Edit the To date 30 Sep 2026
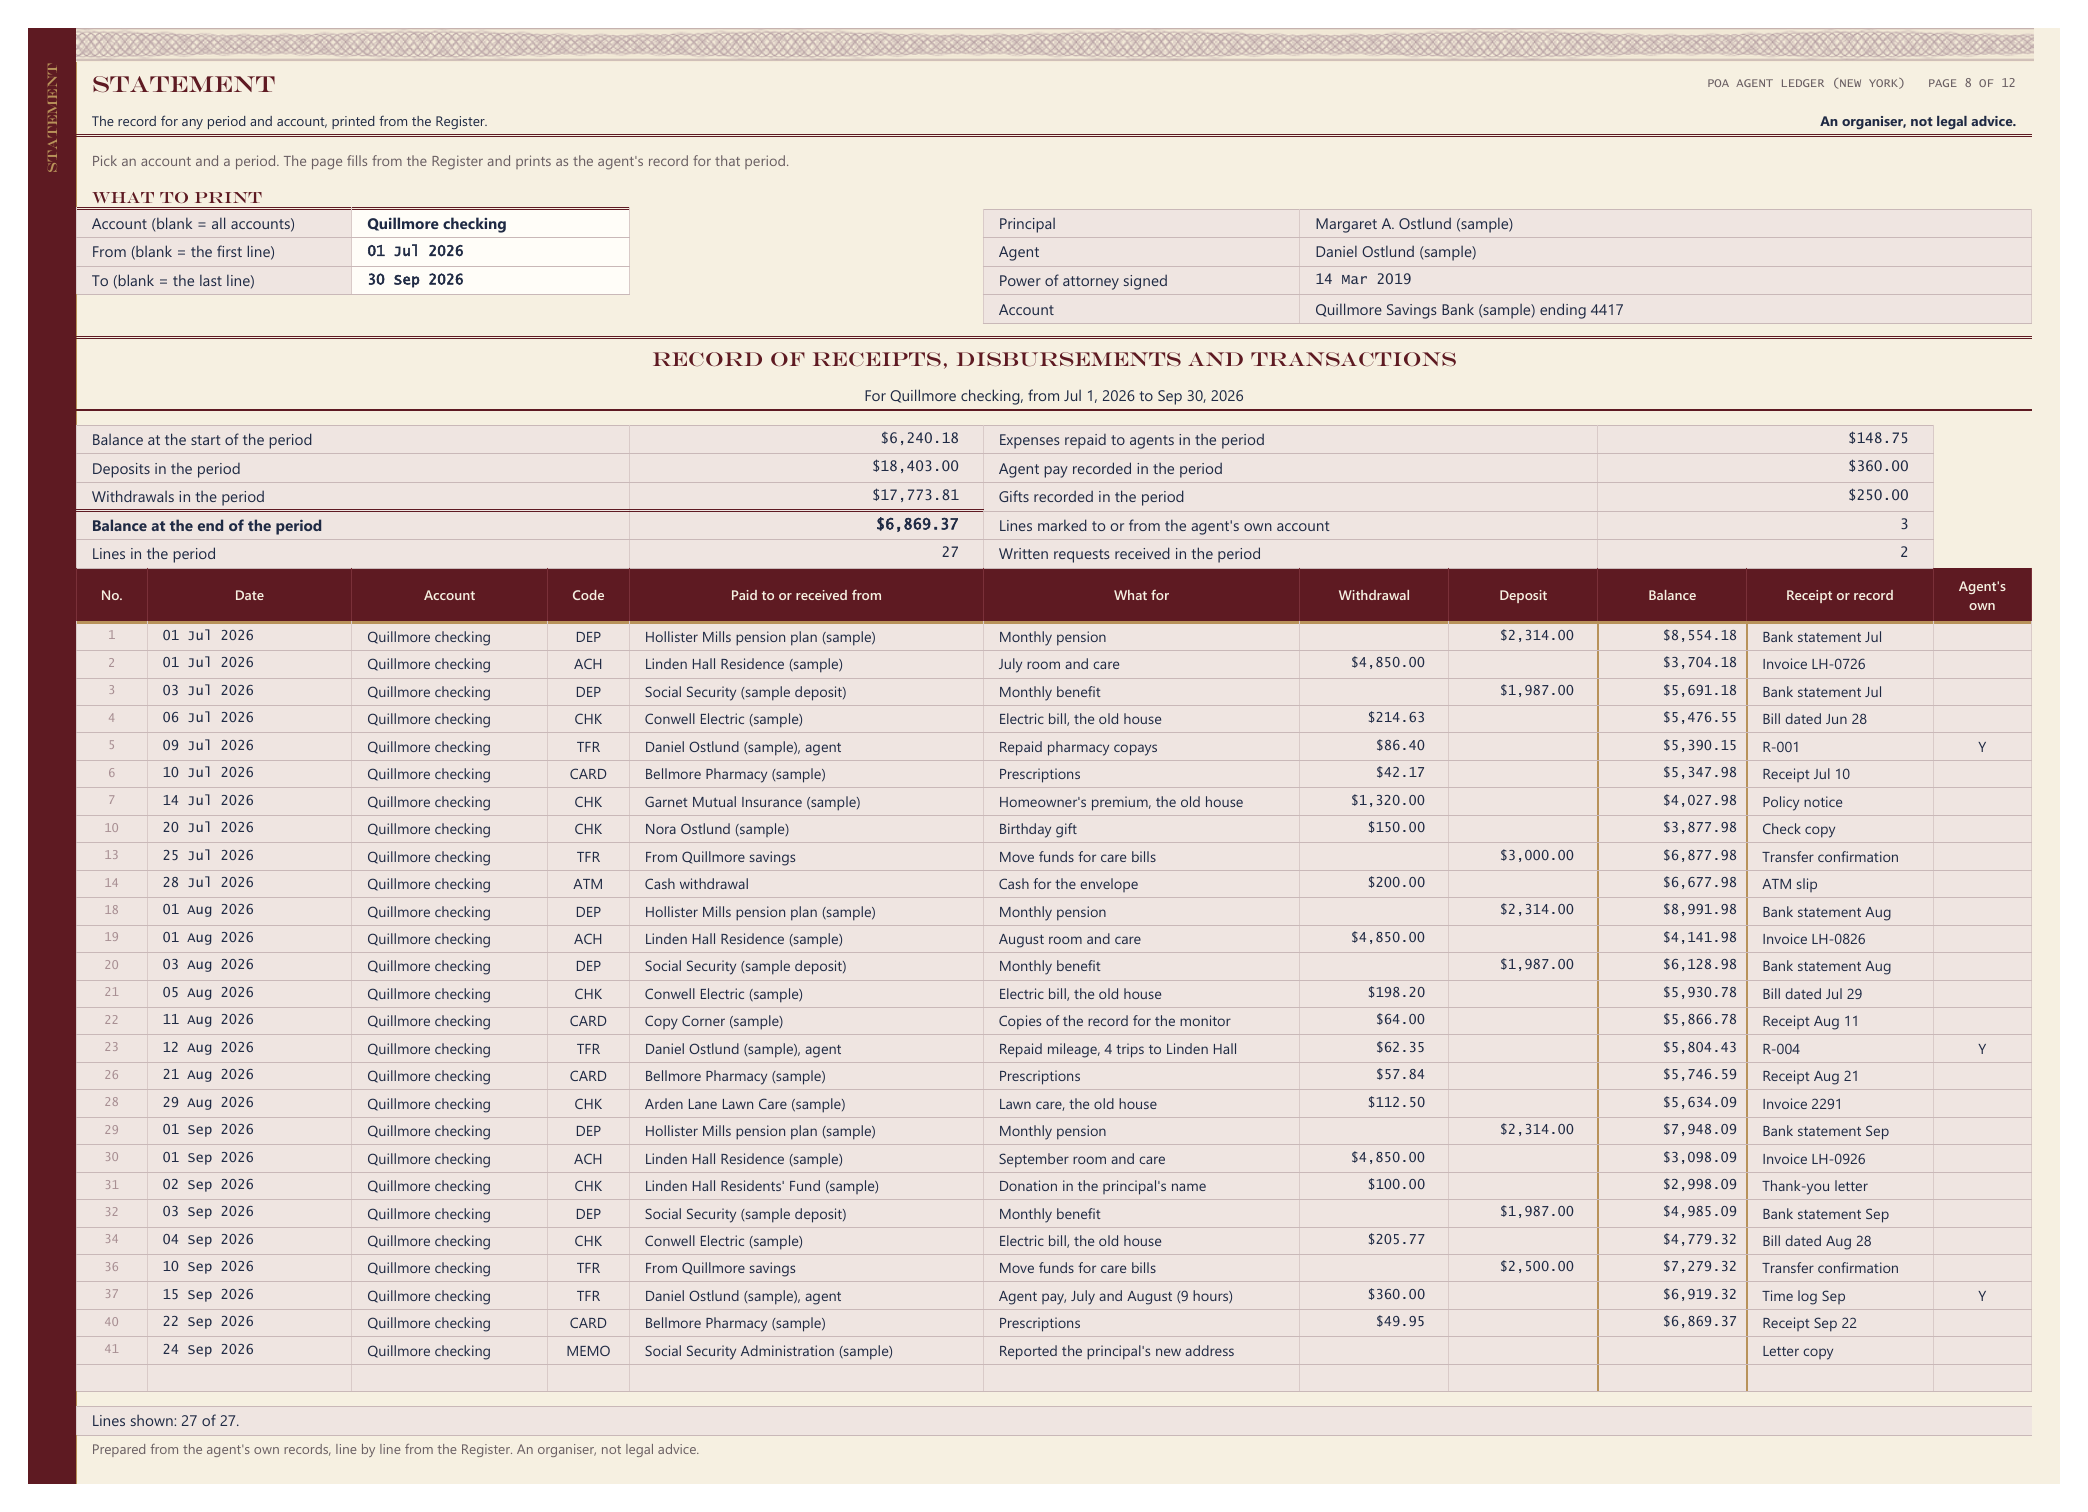 (x=490, y=280)
